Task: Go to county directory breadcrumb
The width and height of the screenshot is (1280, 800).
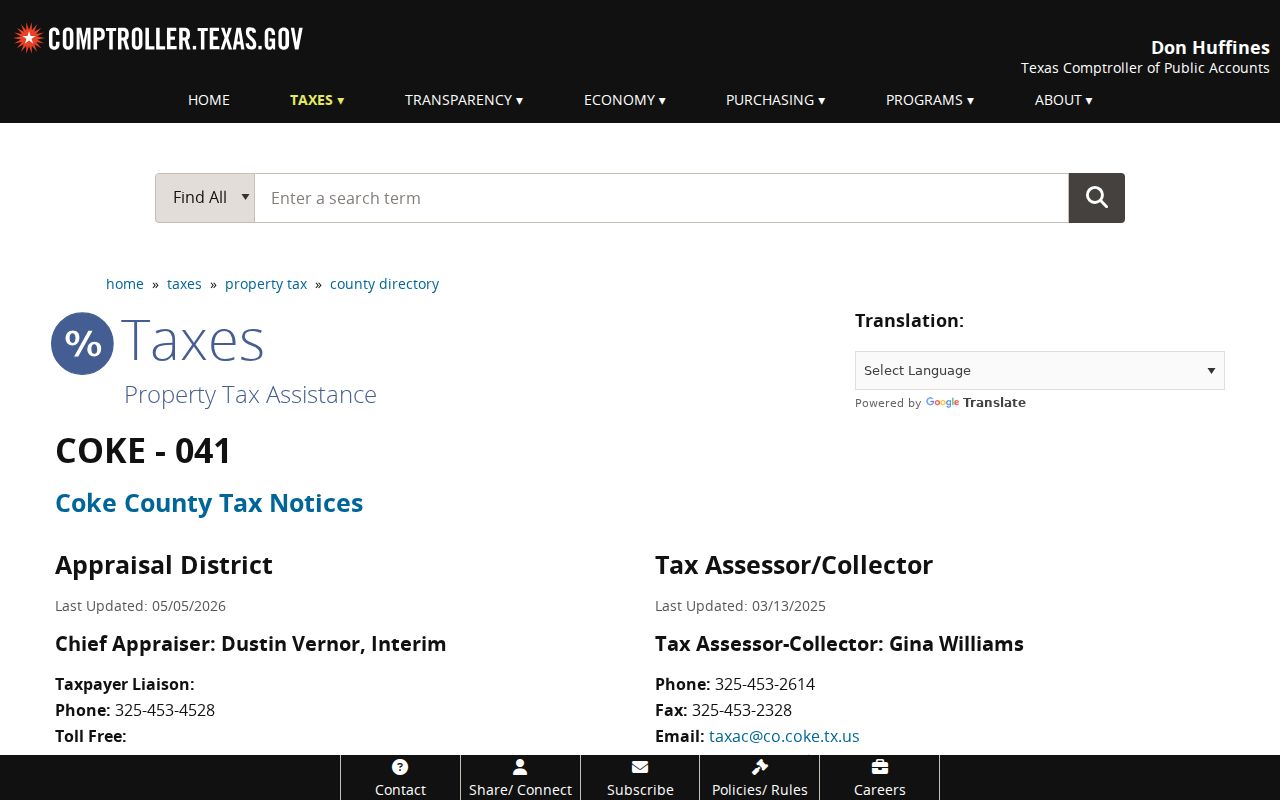Action: pos(384,284)
